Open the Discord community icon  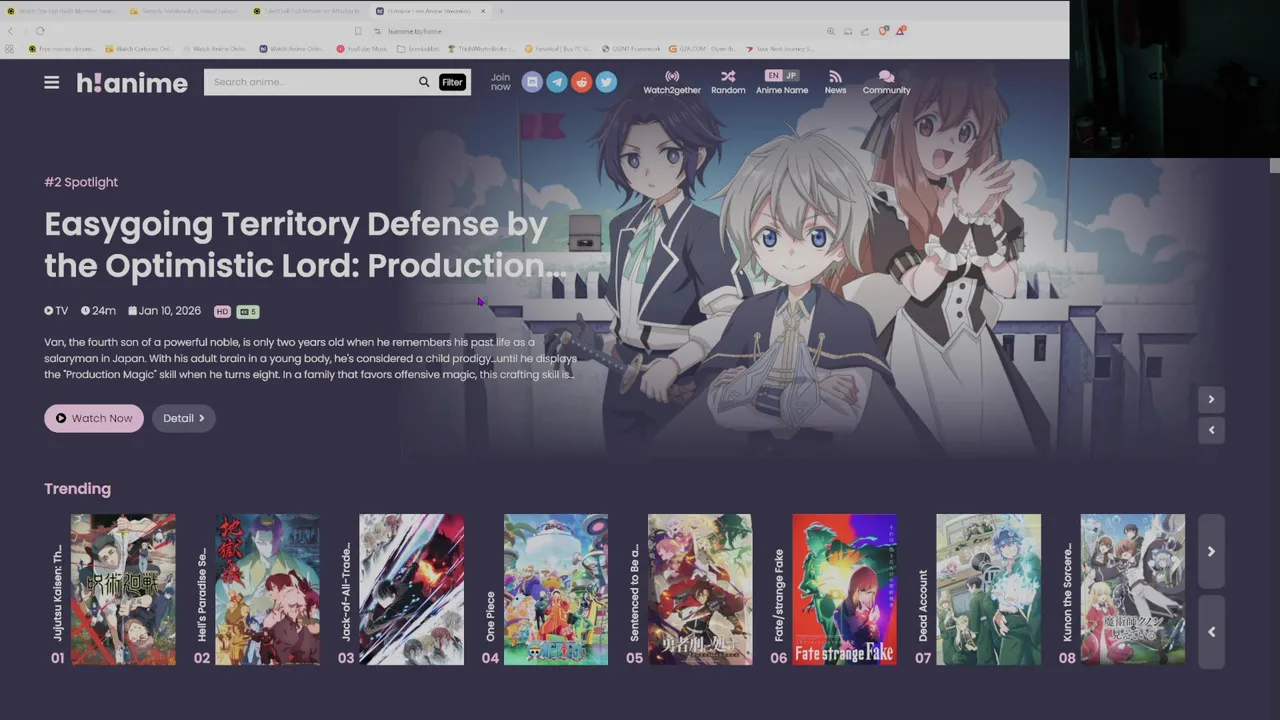point(532,82)
